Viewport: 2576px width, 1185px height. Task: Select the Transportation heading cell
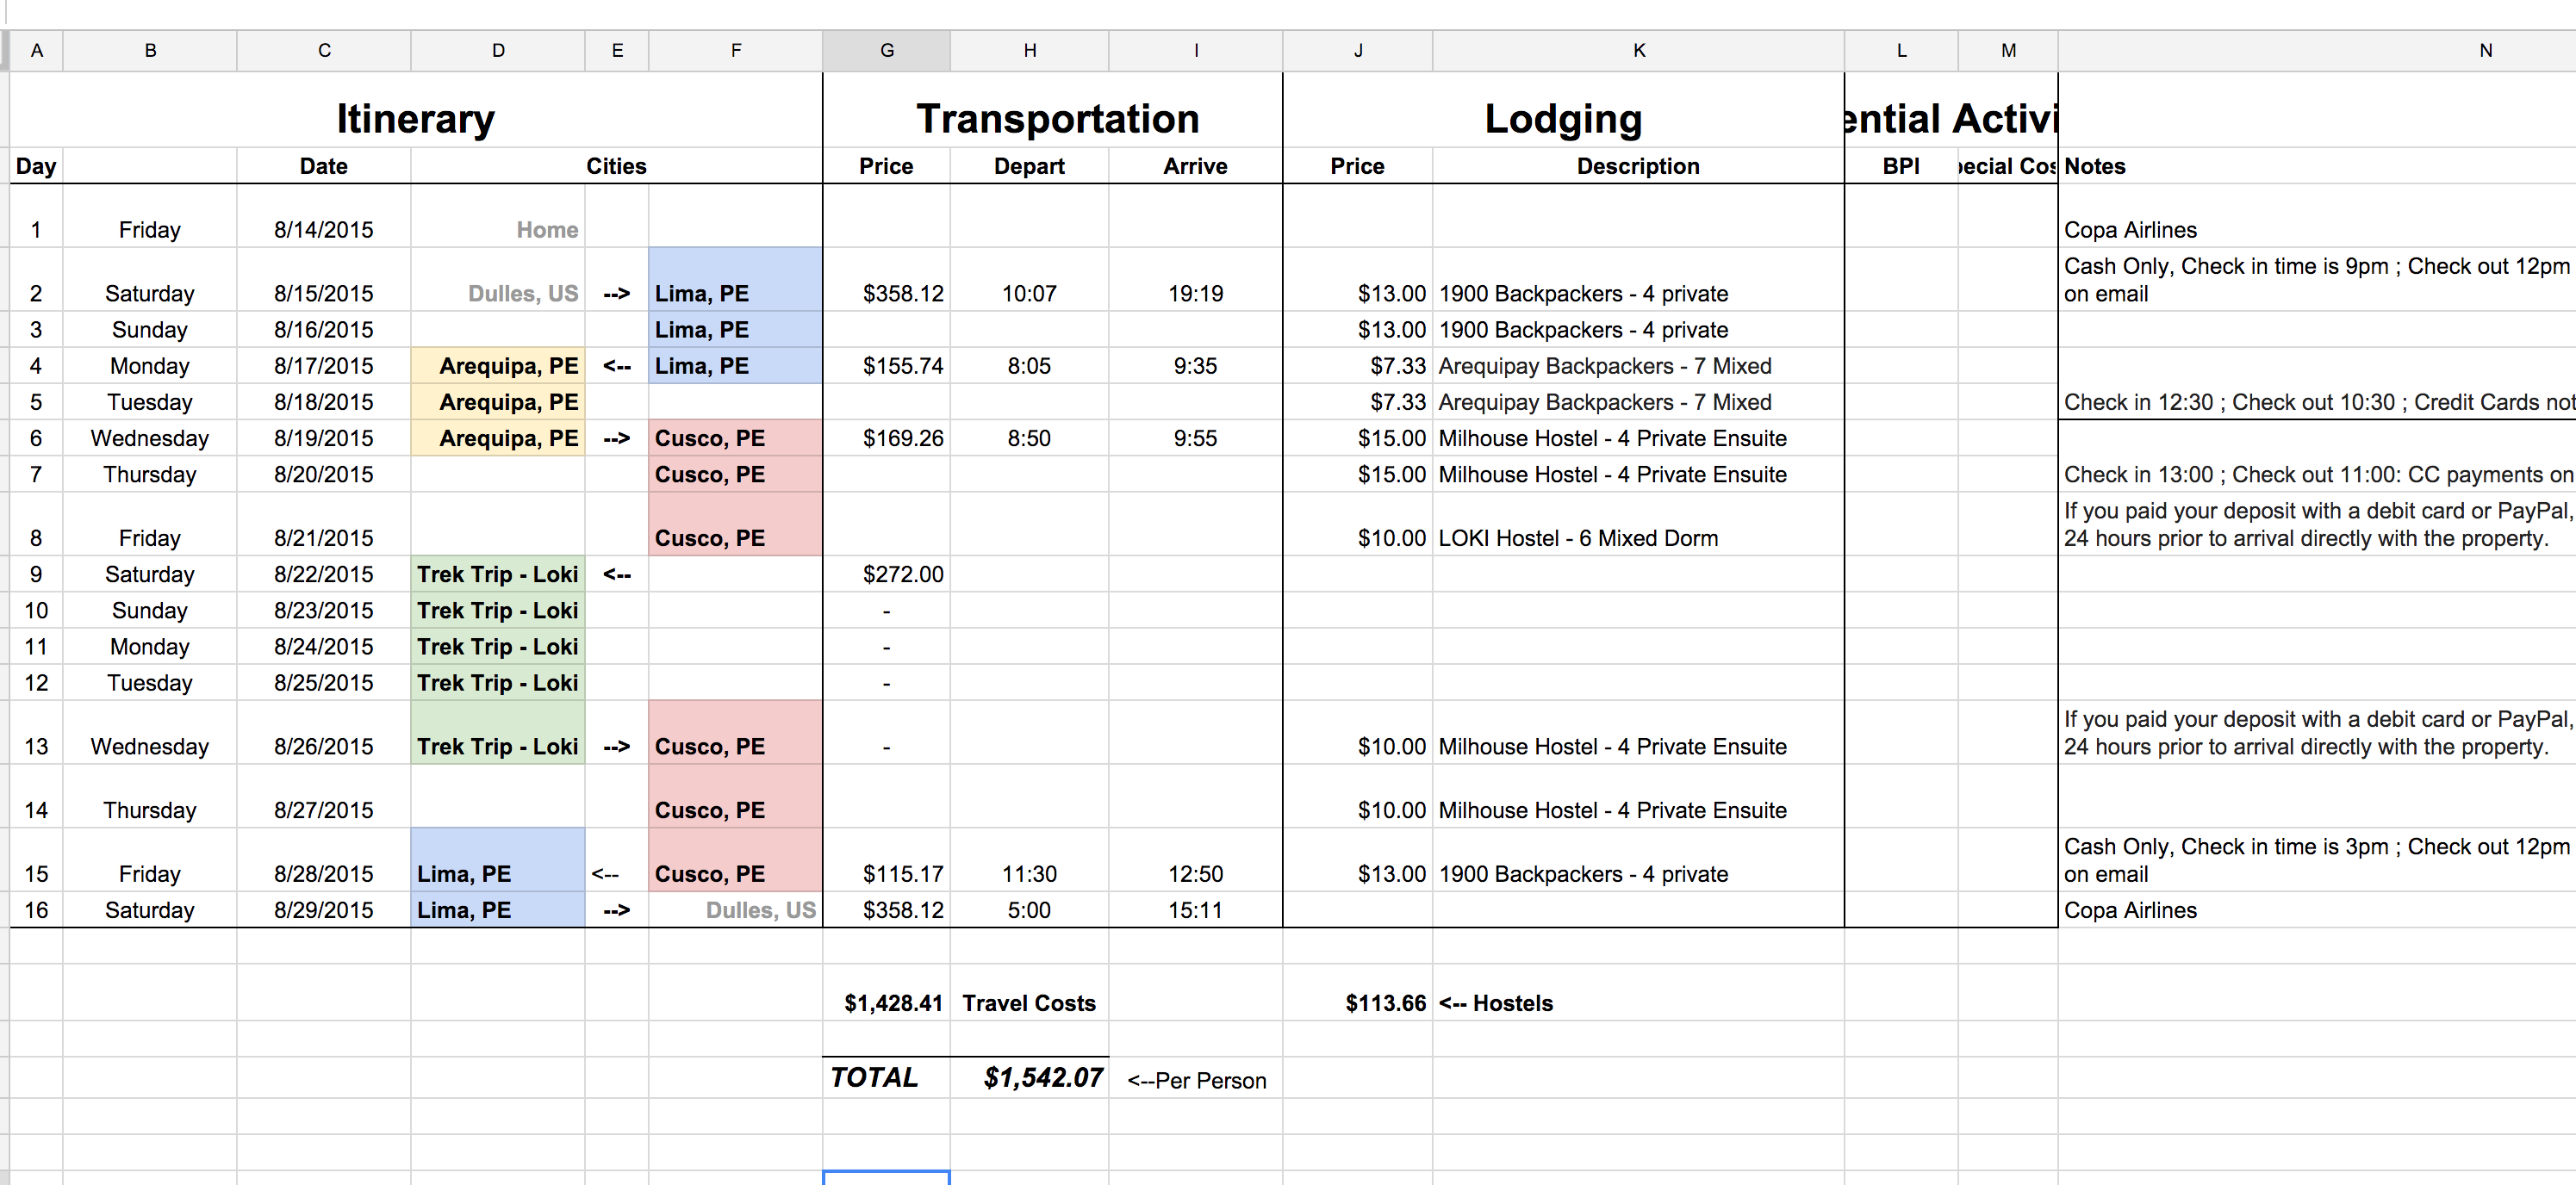[1057, 118]
